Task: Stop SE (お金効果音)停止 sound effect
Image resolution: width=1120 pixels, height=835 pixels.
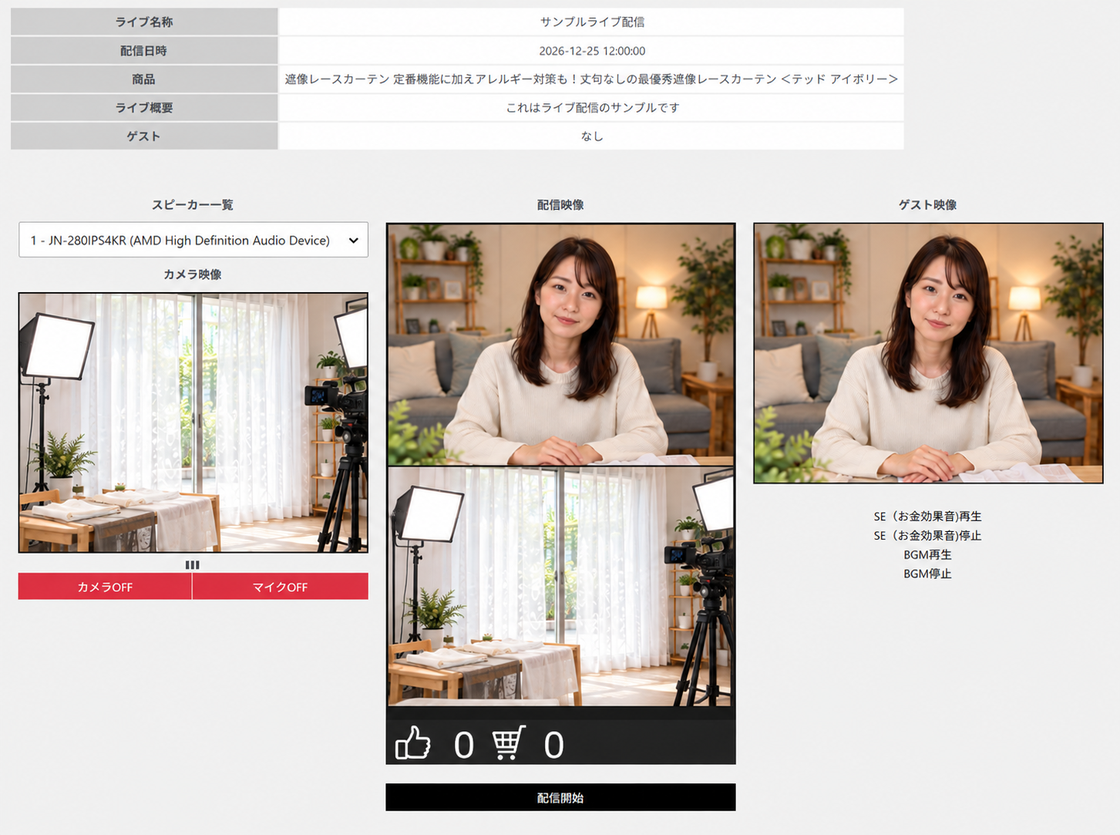Action: (x=927, y=535)
